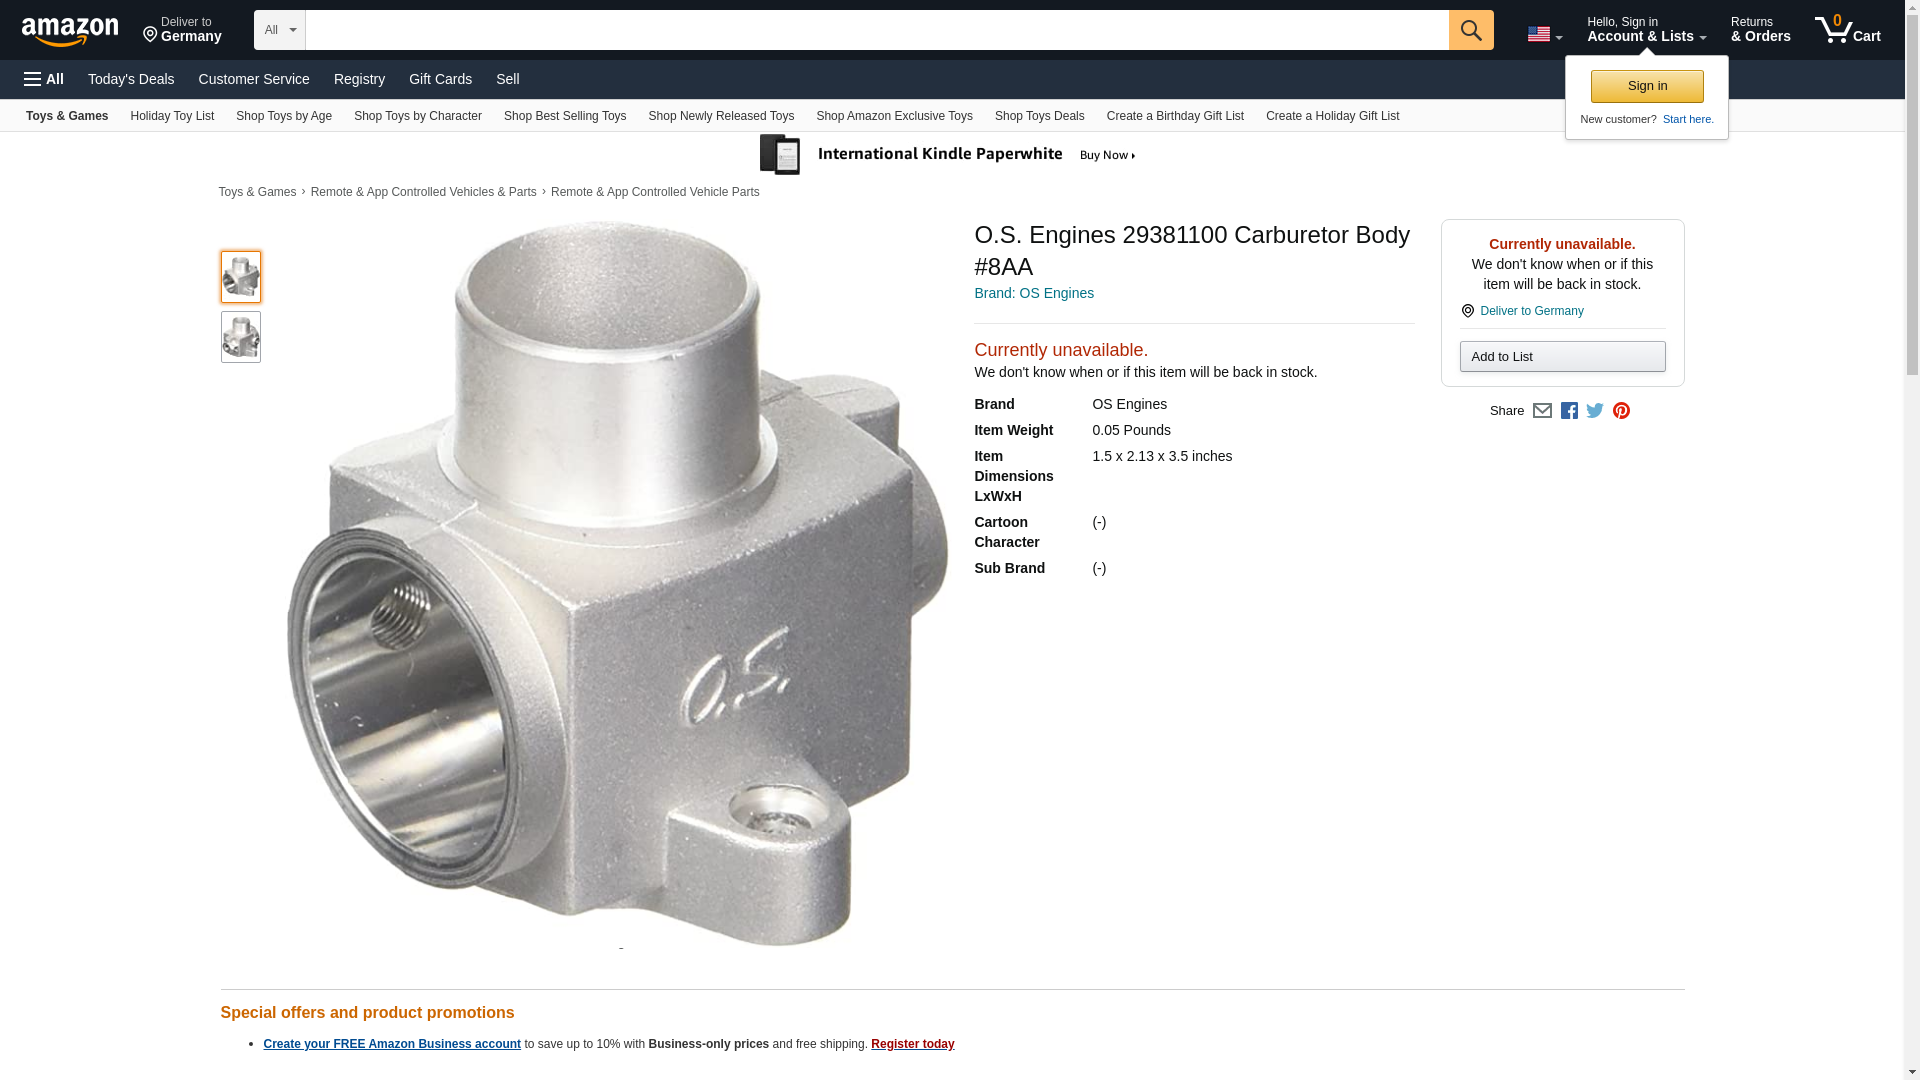This screenshot has width=1920, height=1080.
Task: Share product on Twitter
Action: [x=1595, y=411]
